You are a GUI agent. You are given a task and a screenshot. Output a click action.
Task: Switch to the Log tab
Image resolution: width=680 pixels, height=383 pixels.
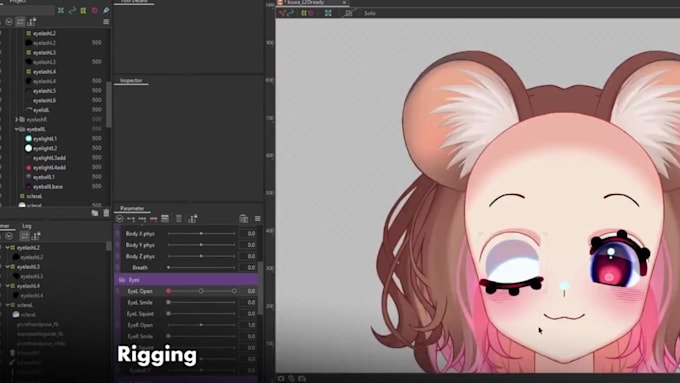pyautogui.click(x=27, y=226)
